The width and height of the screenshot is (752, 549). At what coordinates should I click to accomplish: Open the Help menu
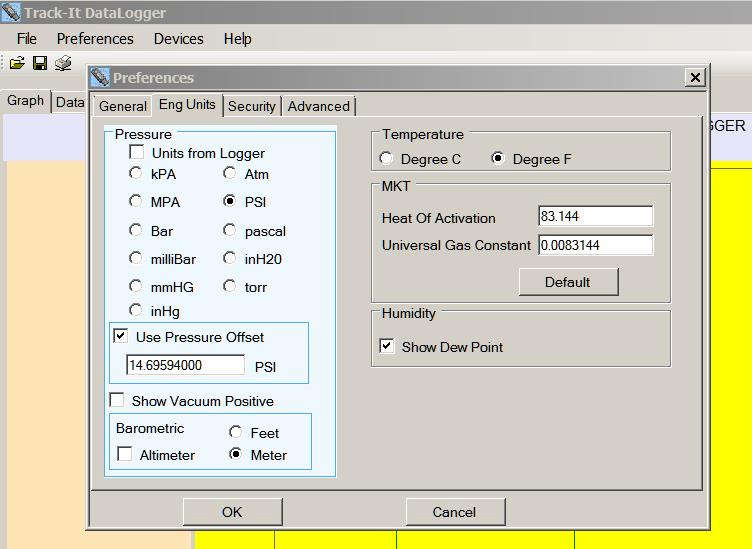(x=237, y=38)
